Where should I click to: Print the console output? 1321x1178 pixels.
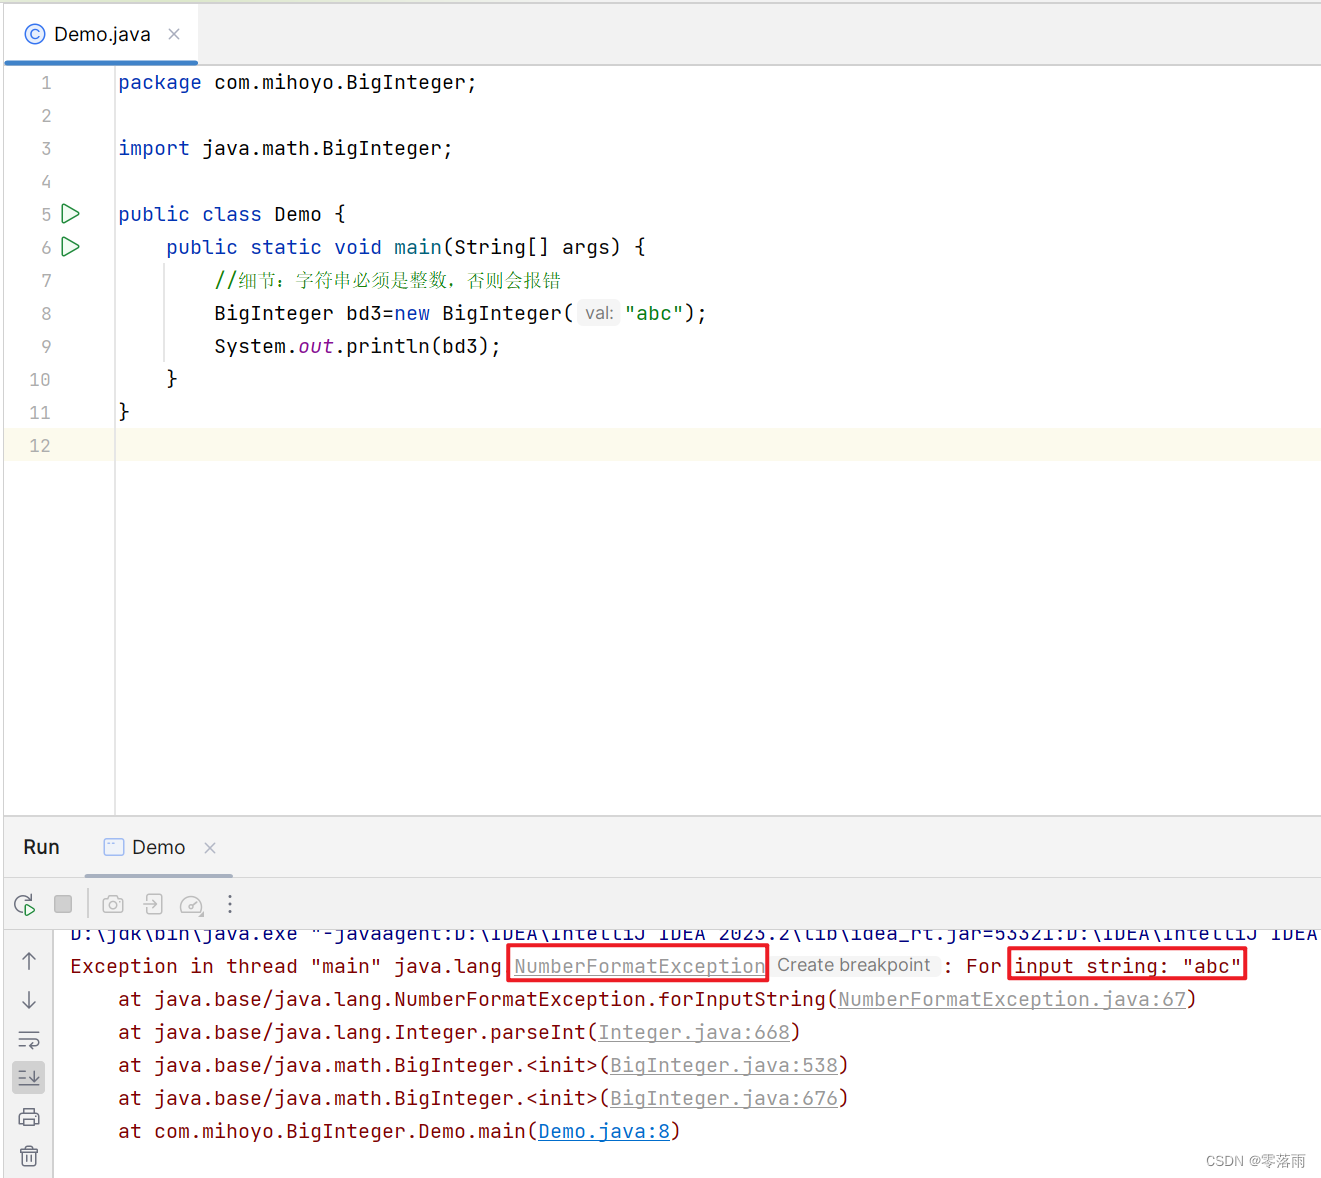click(x=29, y=1117)
